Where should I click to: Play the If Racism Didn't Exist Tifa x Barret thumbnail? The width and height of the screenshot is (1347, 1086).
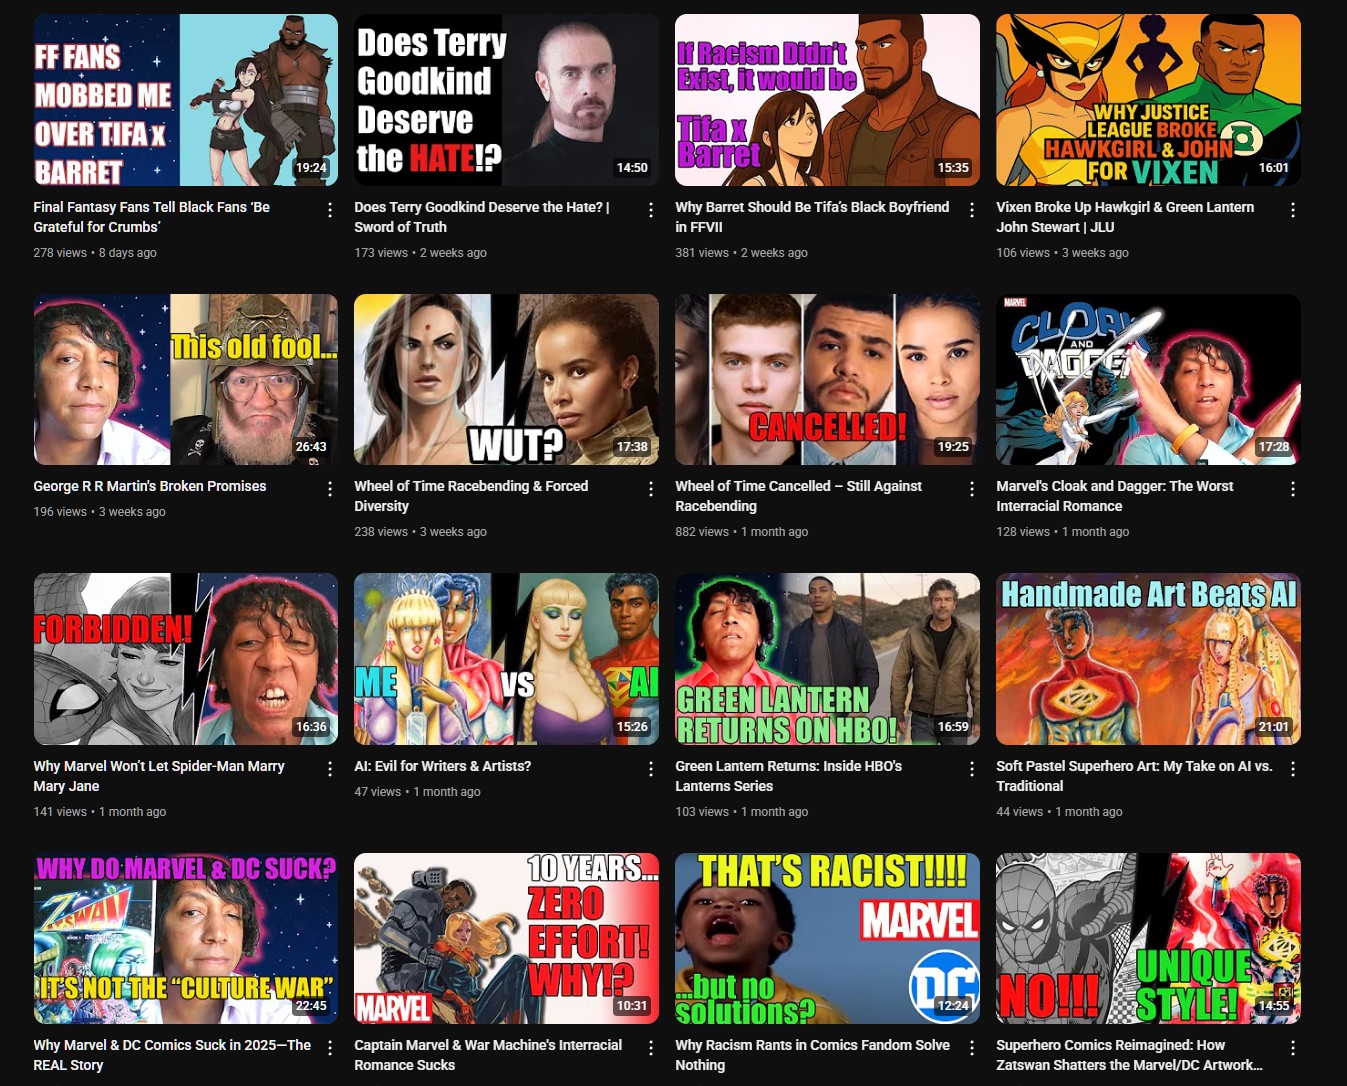(828, 100)
